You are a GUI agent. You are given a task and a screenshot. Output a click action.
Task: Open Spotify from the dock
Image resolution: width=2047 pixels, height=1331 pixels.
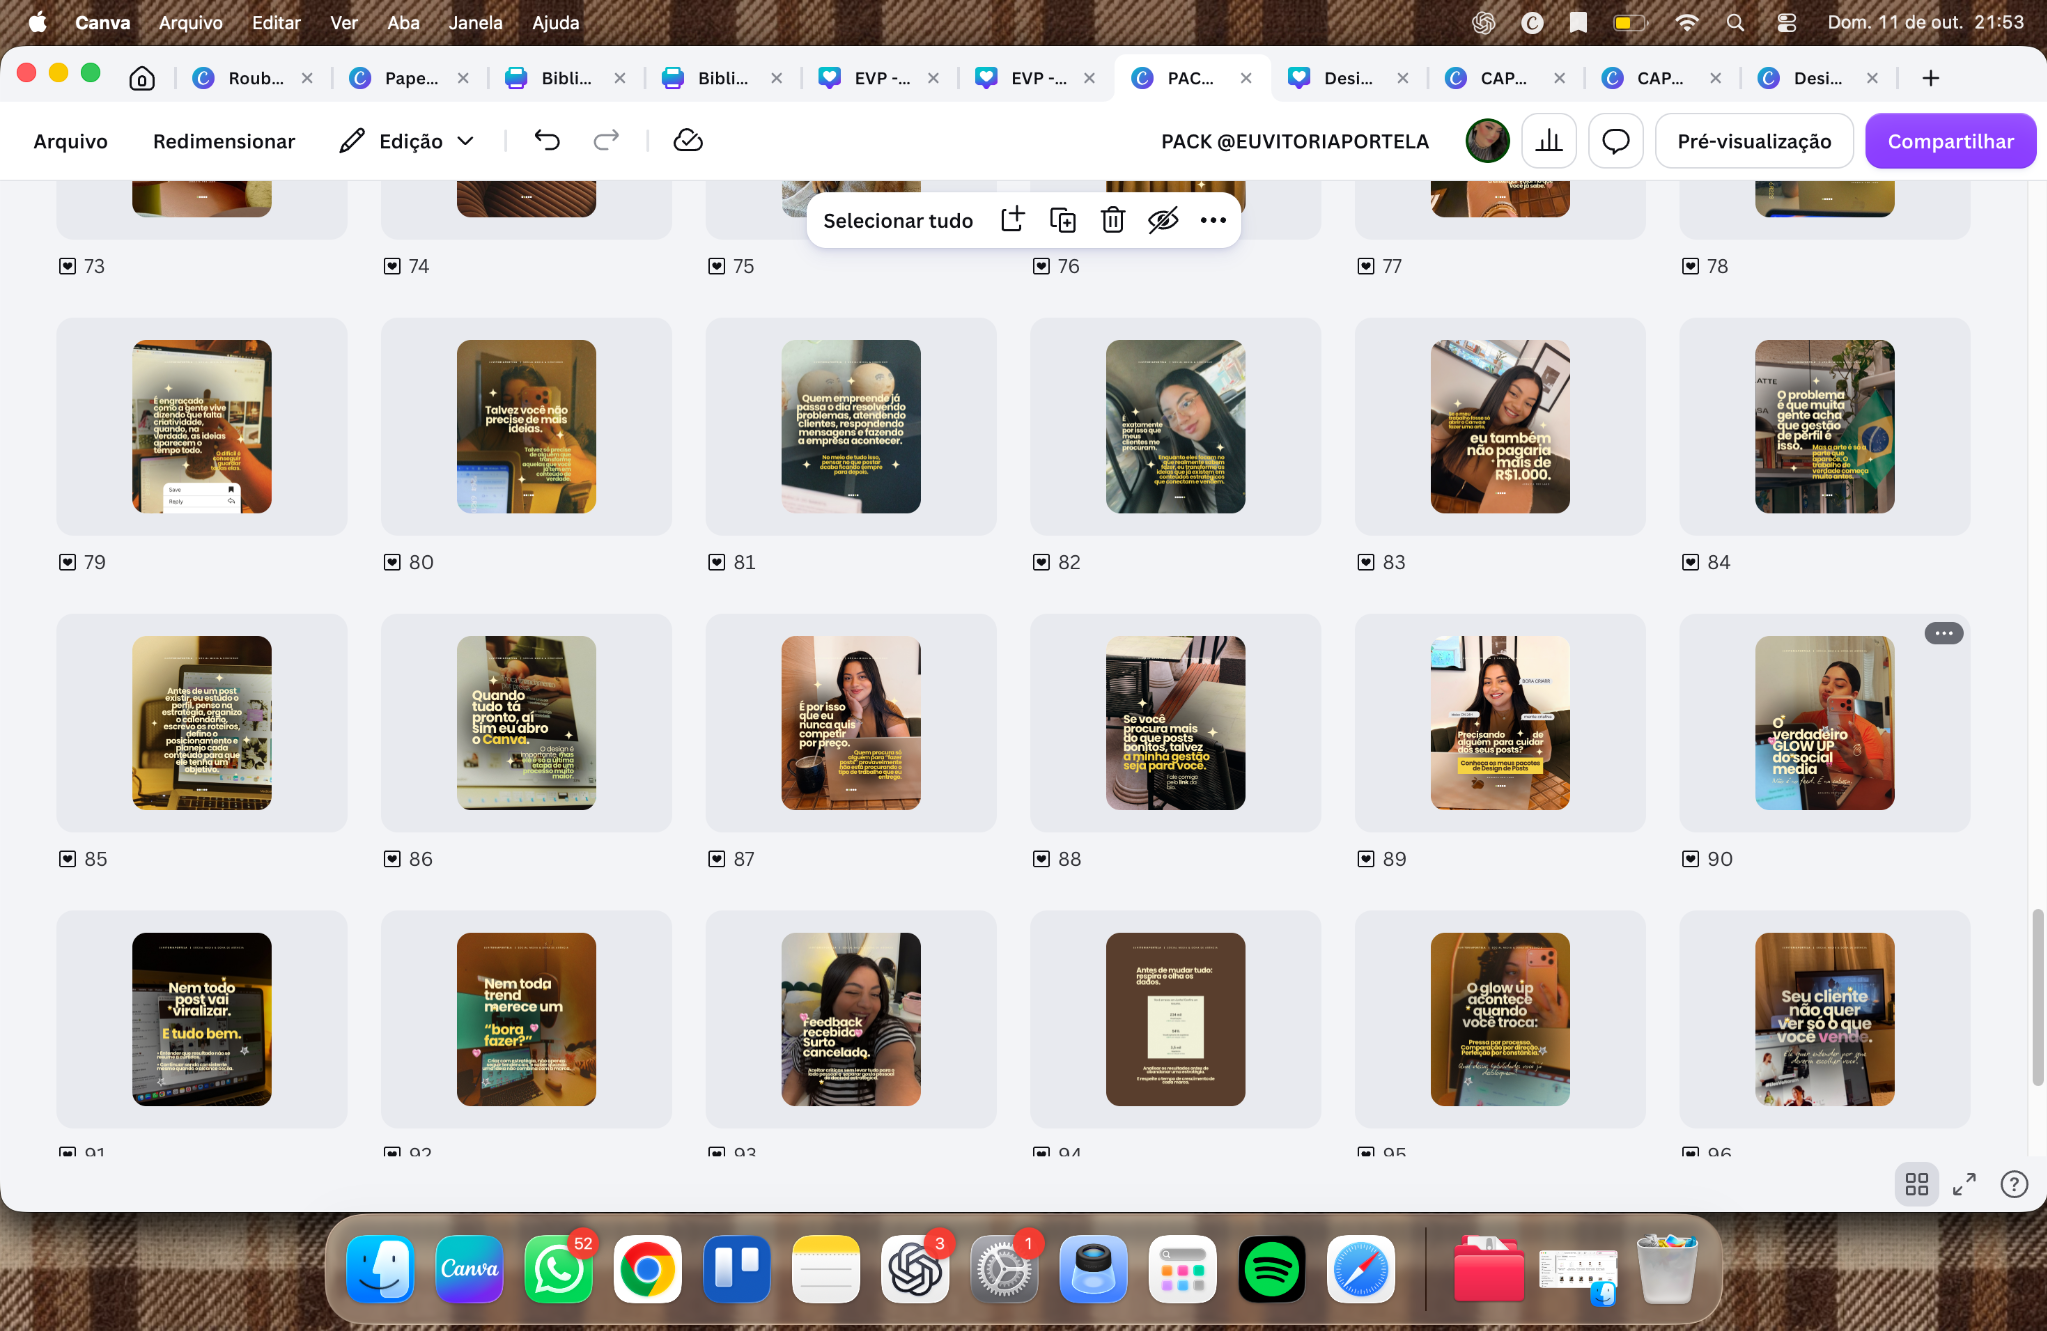click(1271, 1269)
